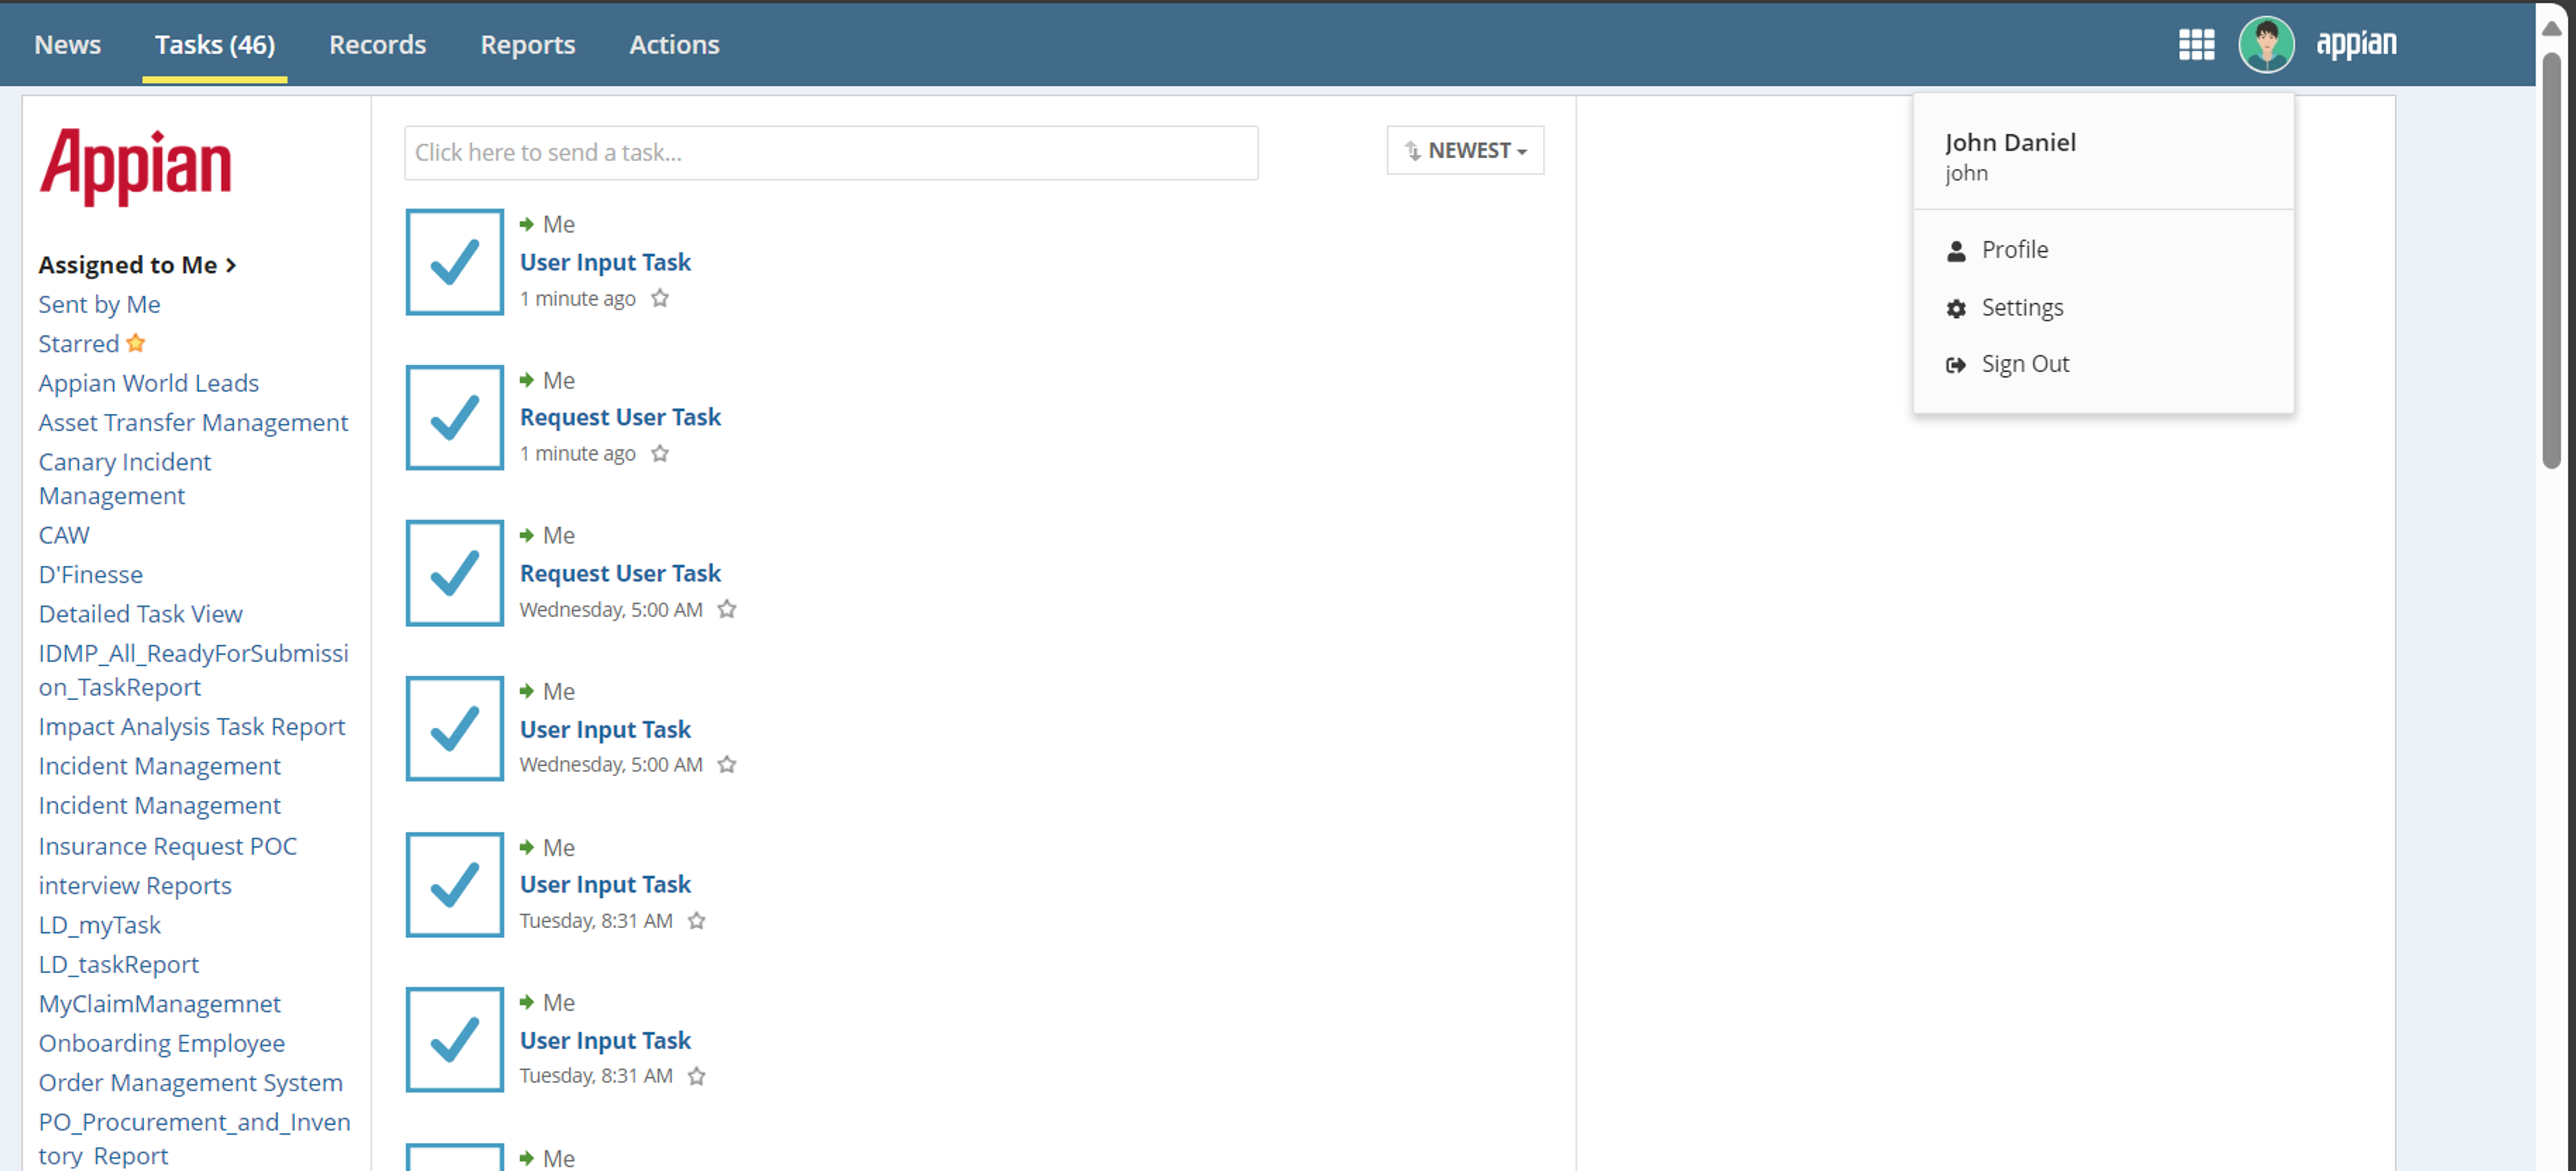Open checkmark icon of Wednesday Request User Task
Viewport: 2576px width, 1171px height.
click(454, 573)
